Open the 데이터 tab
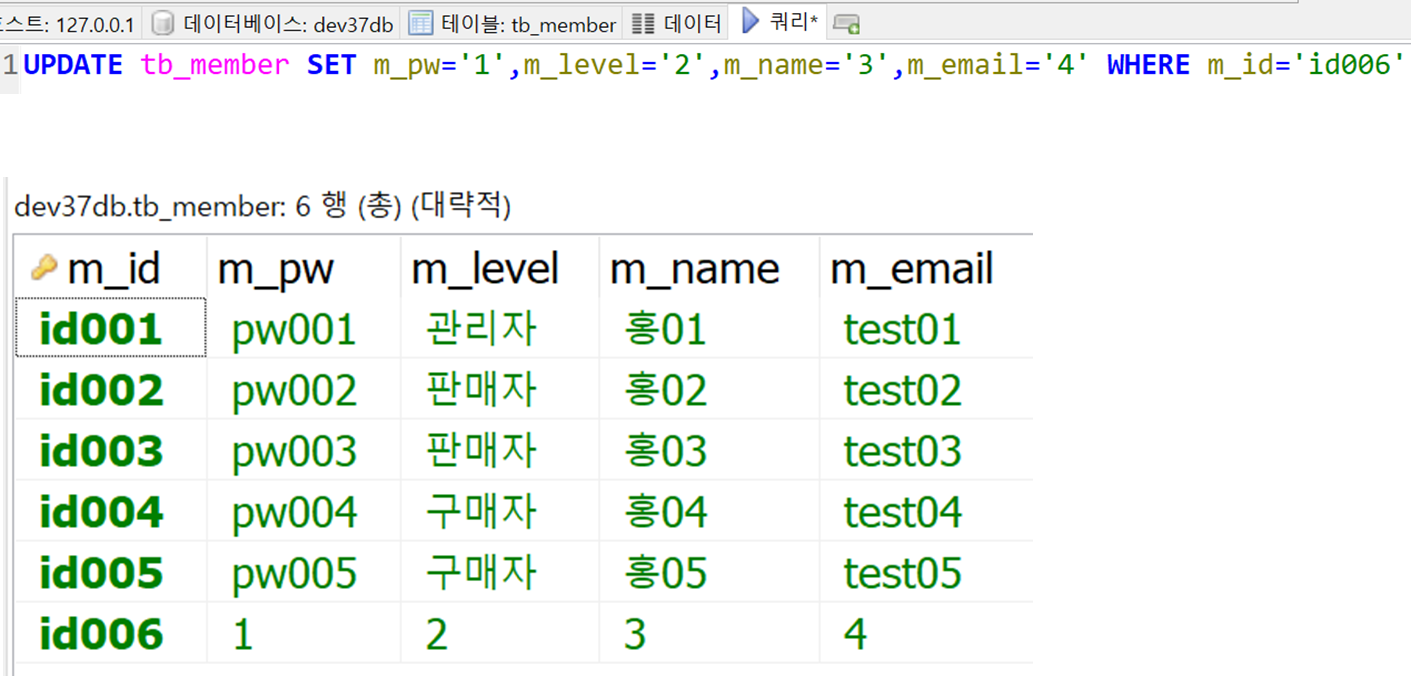This screenshot has height=676, width=1411. (x=677, y=24)
